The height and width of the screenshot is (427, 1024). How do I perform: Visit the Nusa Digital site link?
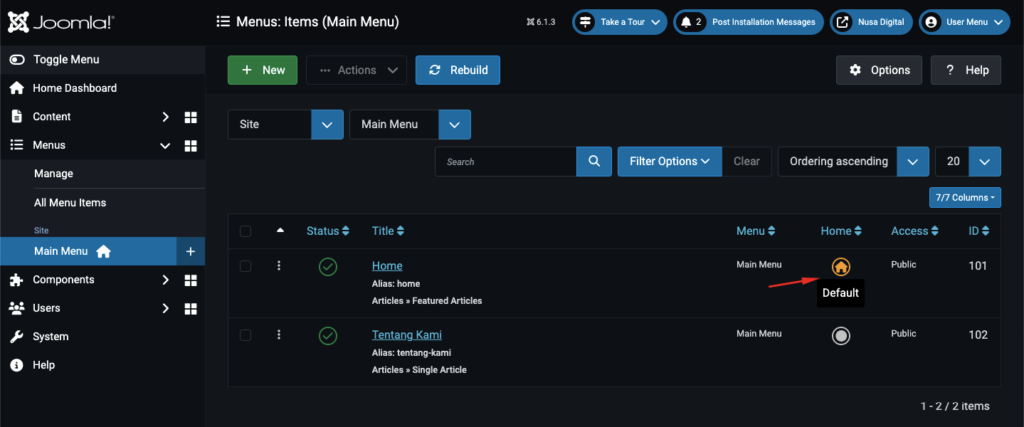coord(872,22)
